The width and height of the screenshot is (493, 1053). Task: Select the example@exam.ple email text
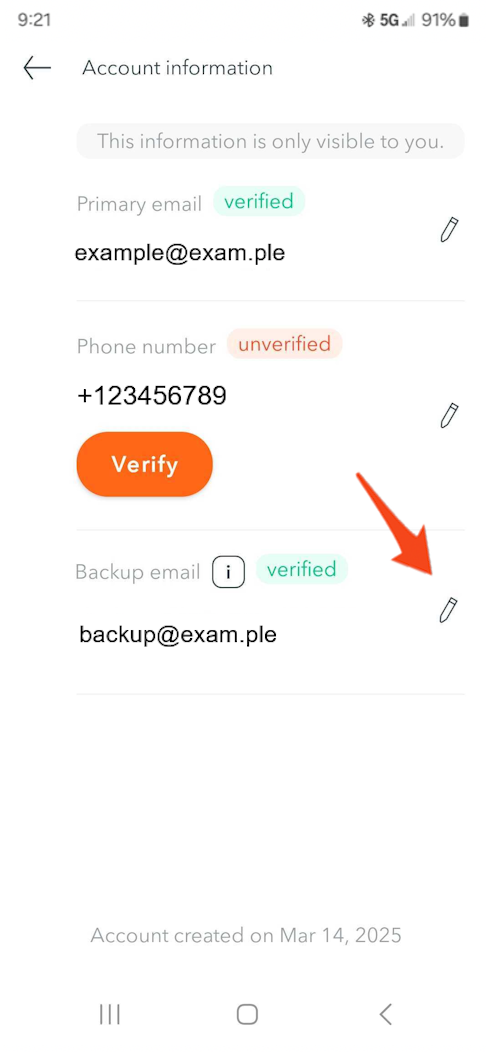pyautogui.click(x=179, y=253)
